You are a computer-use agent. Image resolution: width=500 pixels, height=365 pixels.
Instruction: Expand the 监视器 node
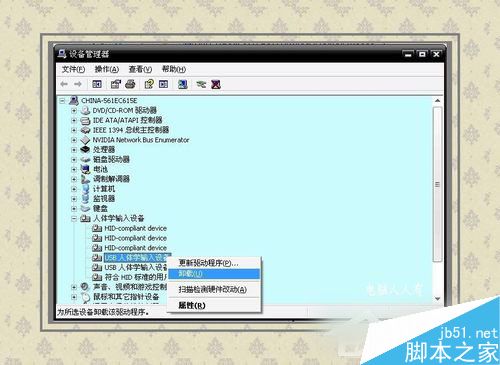[74, 199]
